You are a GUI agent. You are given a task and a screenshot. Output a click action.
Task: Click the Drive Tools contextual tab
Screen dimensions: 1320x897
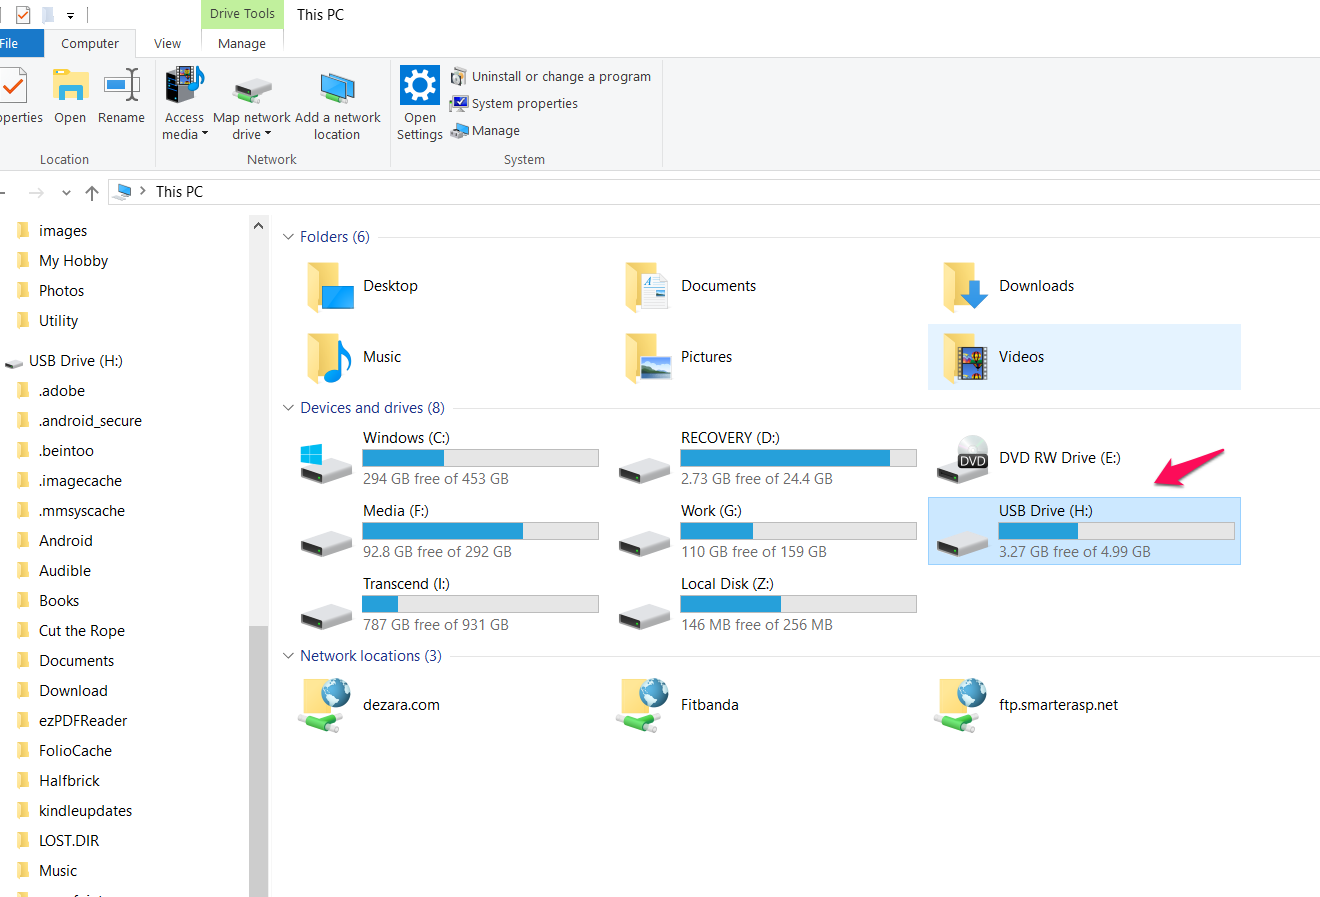[x=242, y=14]
